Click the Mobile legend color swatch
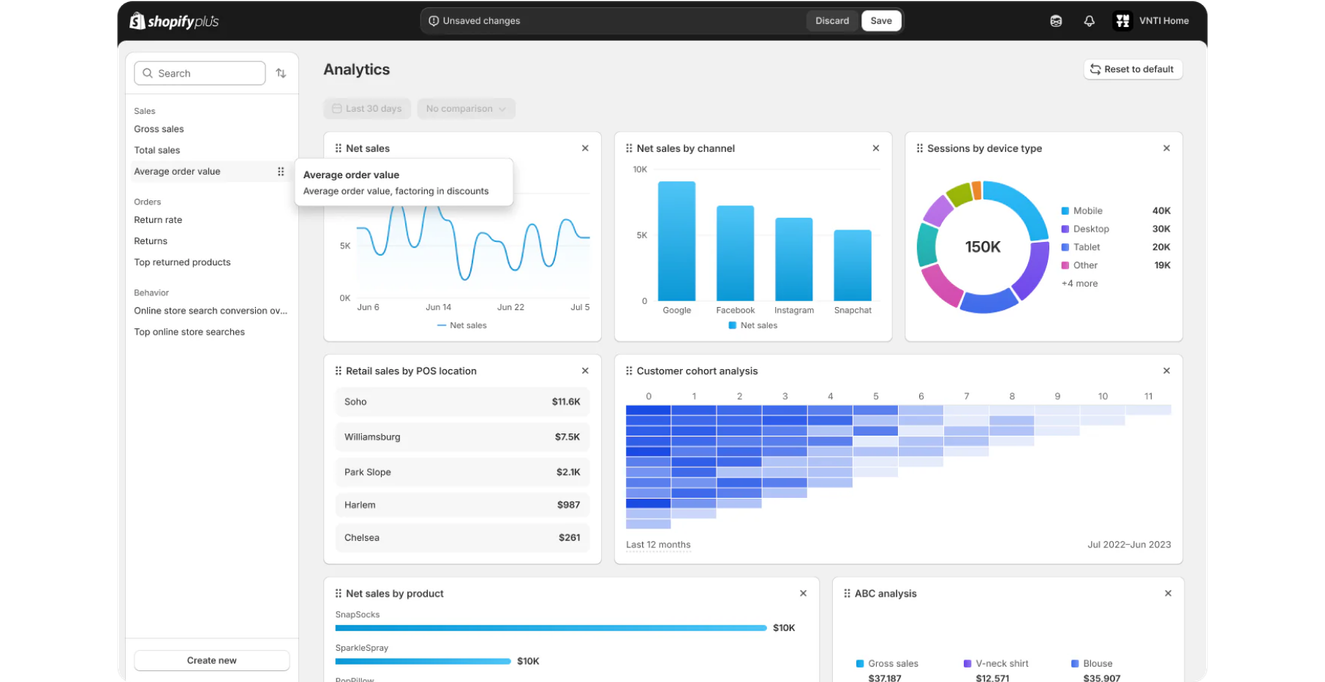The image size is (1325, 682). tap(1065, 211)
